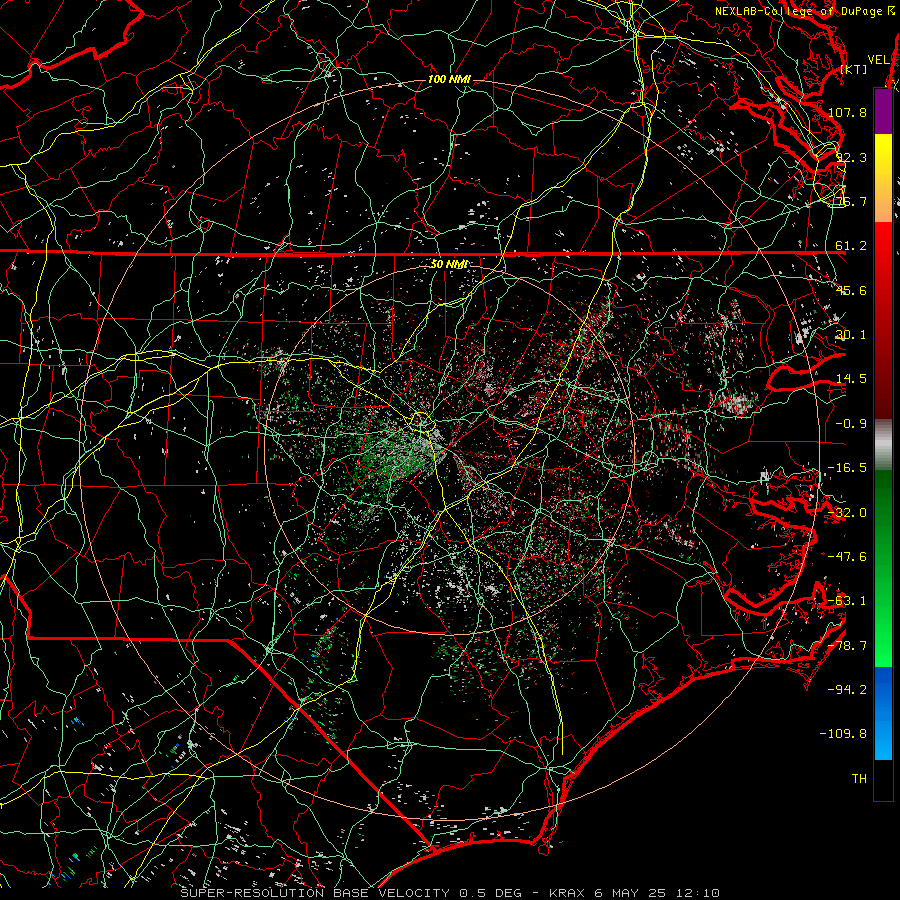The image size is (900, 900).
Task: Click the -78.7 velocity scale value
Action: point(847,646)
